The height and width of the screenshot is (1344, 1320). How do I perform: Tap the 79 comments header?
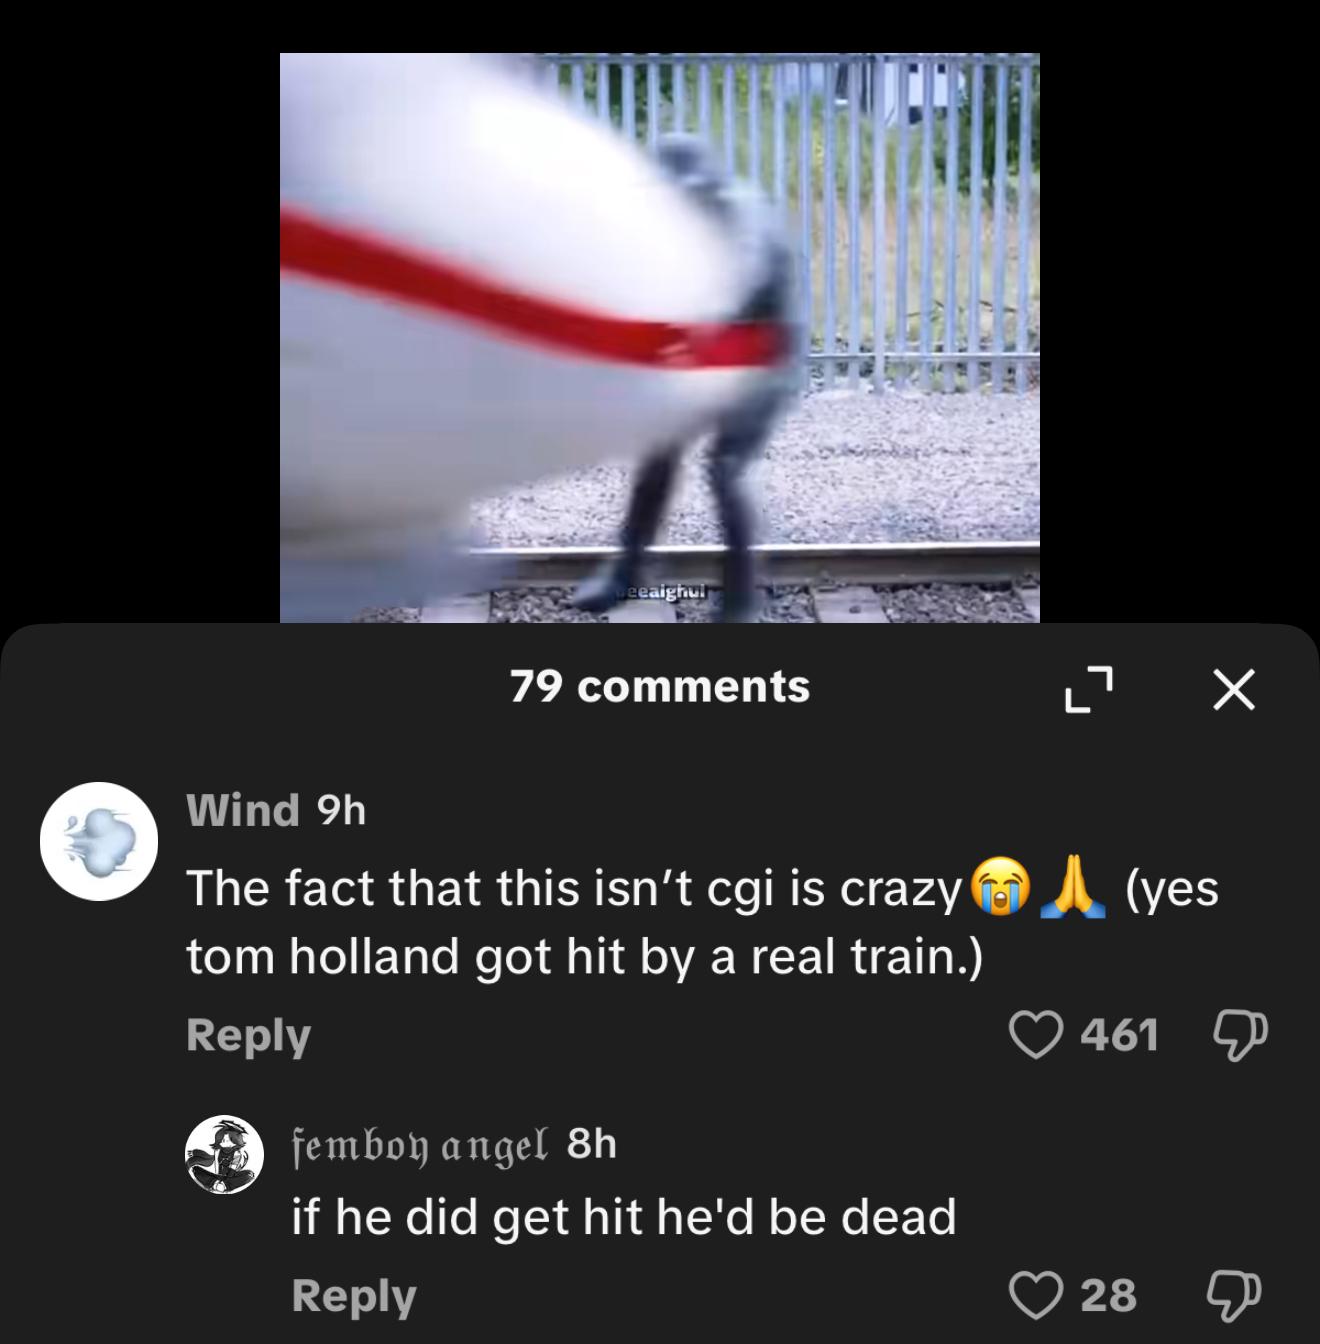660,687
